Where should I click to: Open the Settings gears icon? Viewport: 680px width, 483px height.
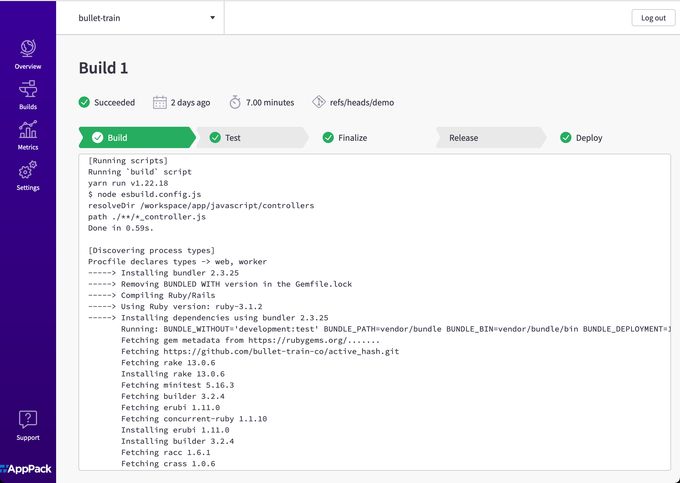tap(28, 171)
